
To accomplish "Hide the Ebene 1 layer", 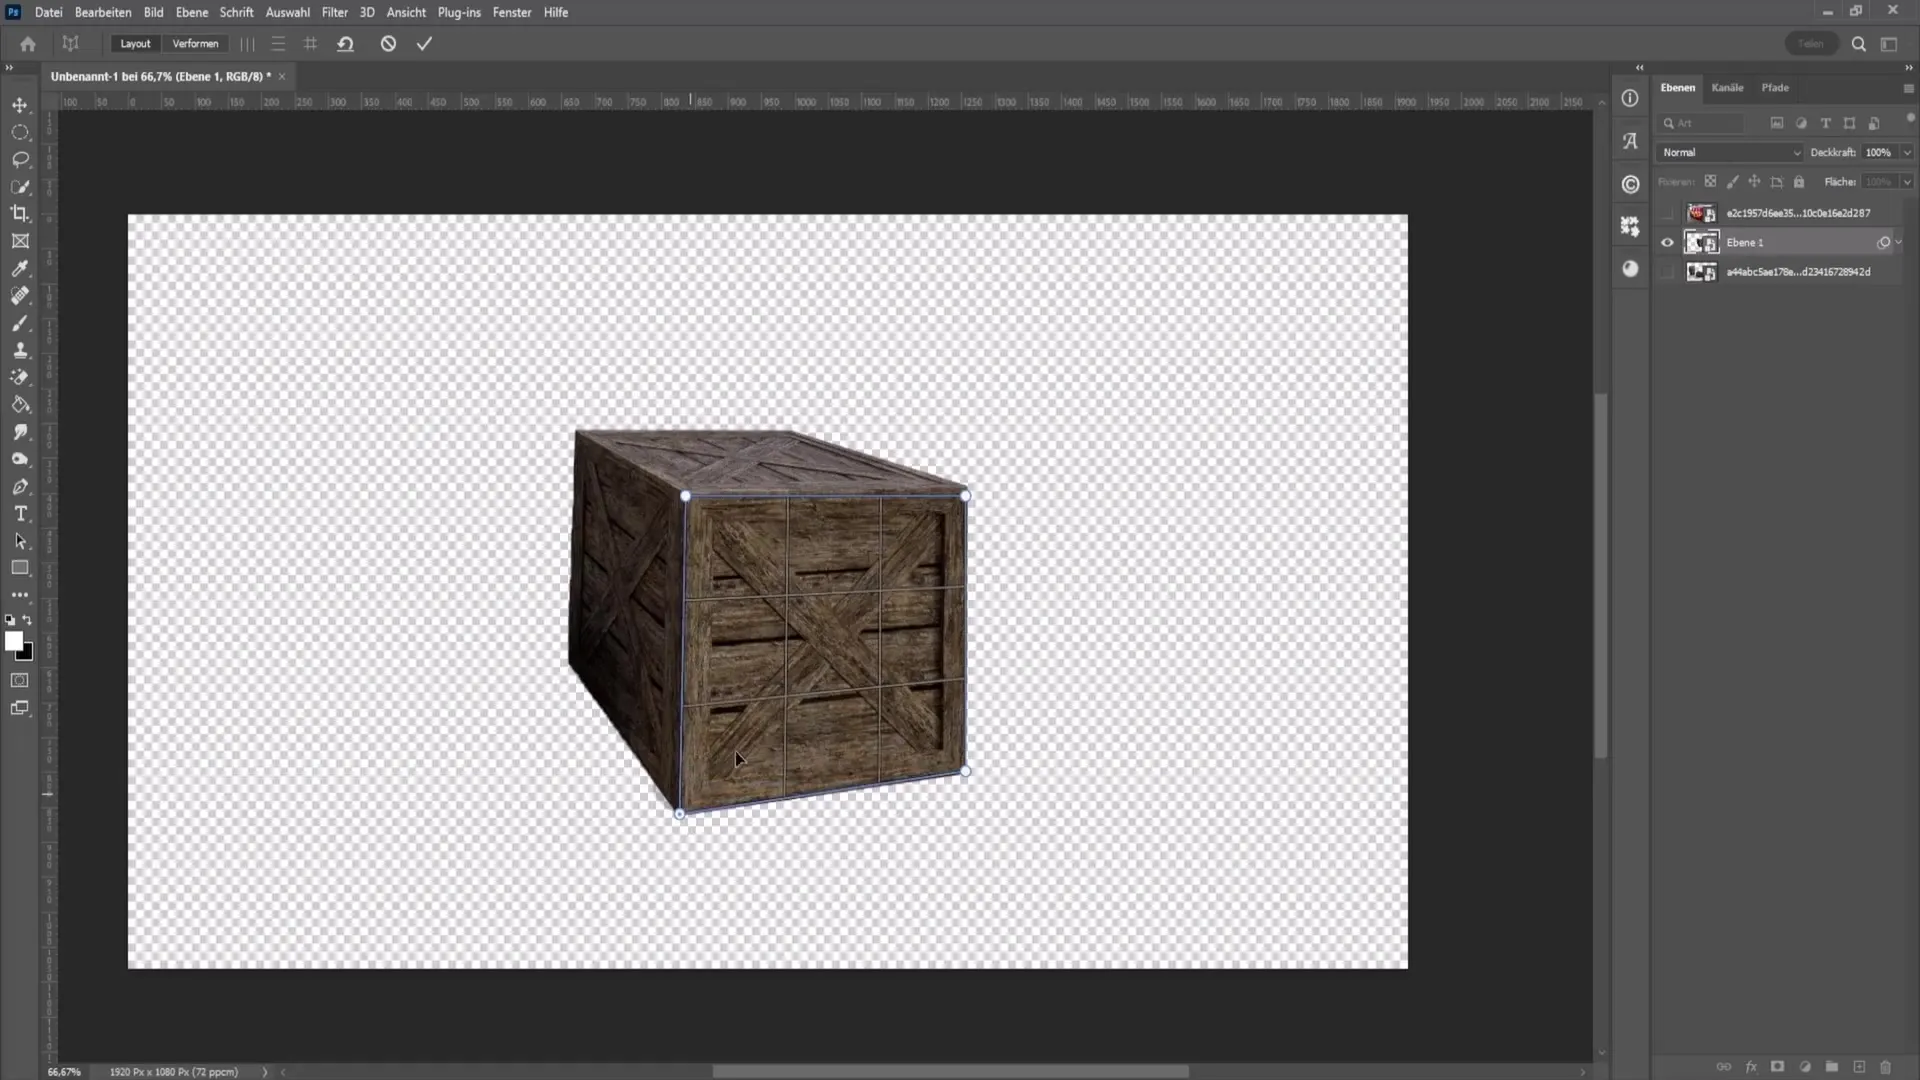I will click(x=1667, y=242).
